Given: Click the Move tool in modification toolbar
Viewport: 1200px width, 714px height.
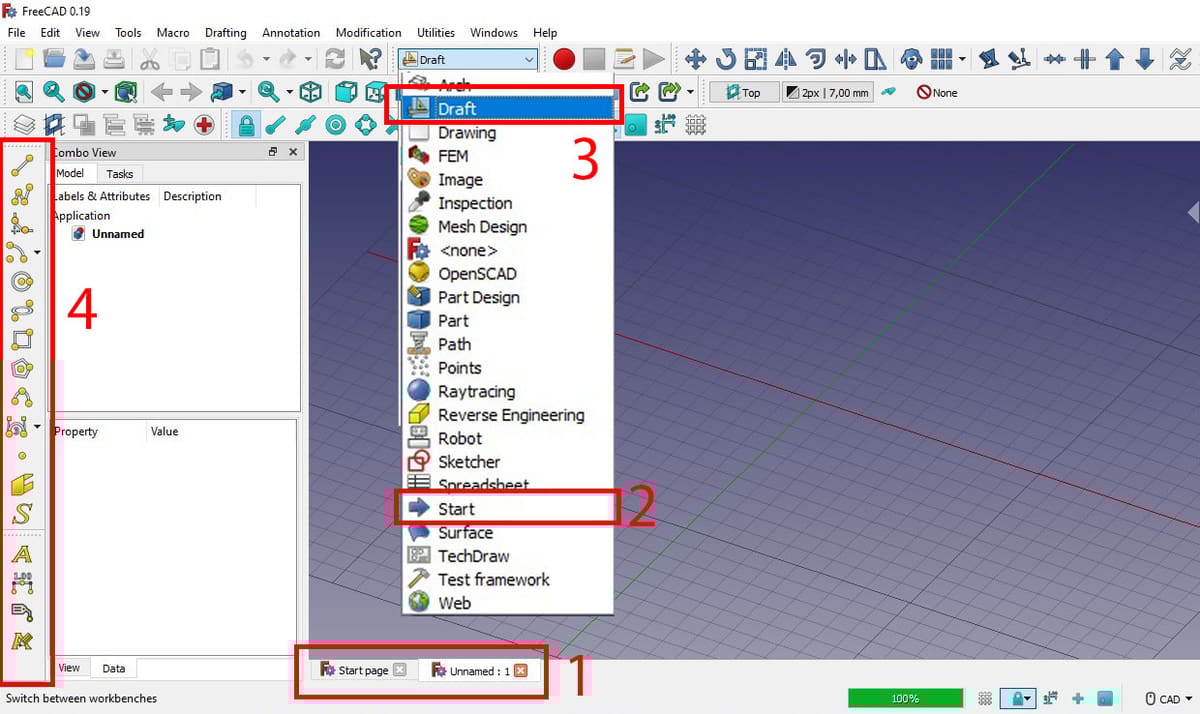Looking at the screenshot, I should (696, 59).
